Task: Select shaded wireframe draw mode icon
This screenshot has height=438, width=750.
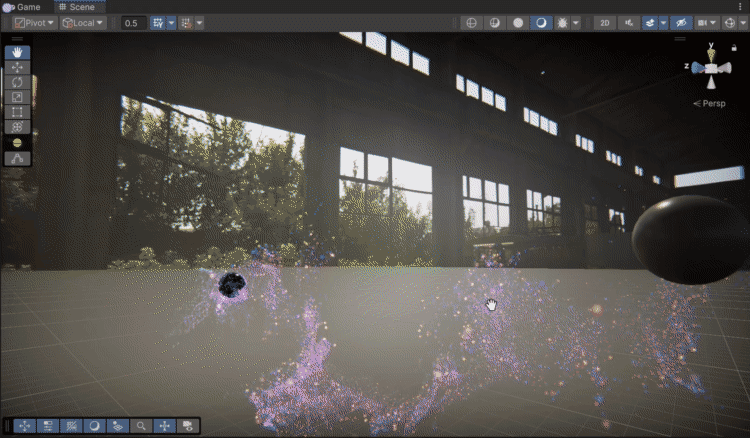Action: (495, 22)
